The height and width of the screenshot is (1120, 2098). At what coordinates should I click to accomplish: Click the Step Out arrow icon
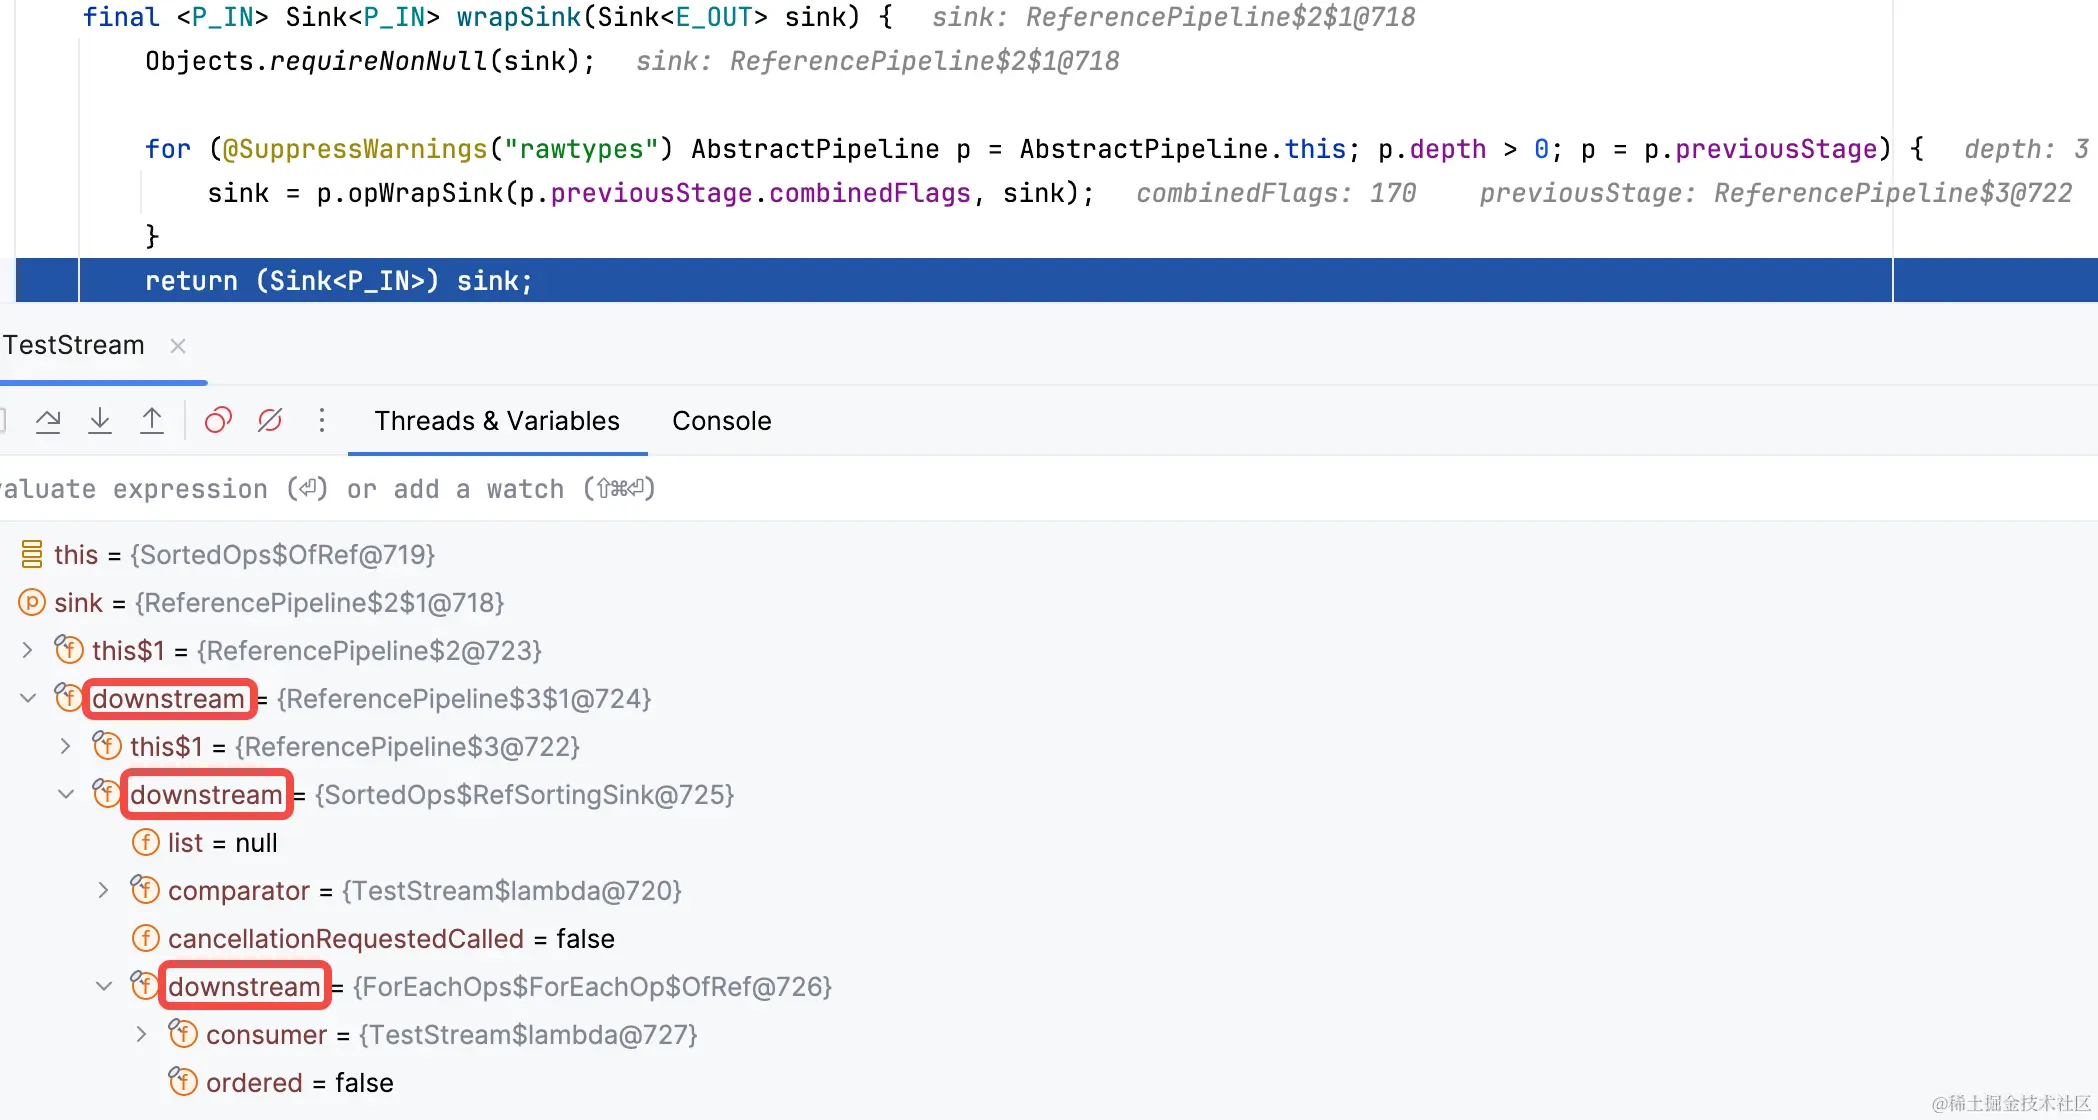[152, 421]
